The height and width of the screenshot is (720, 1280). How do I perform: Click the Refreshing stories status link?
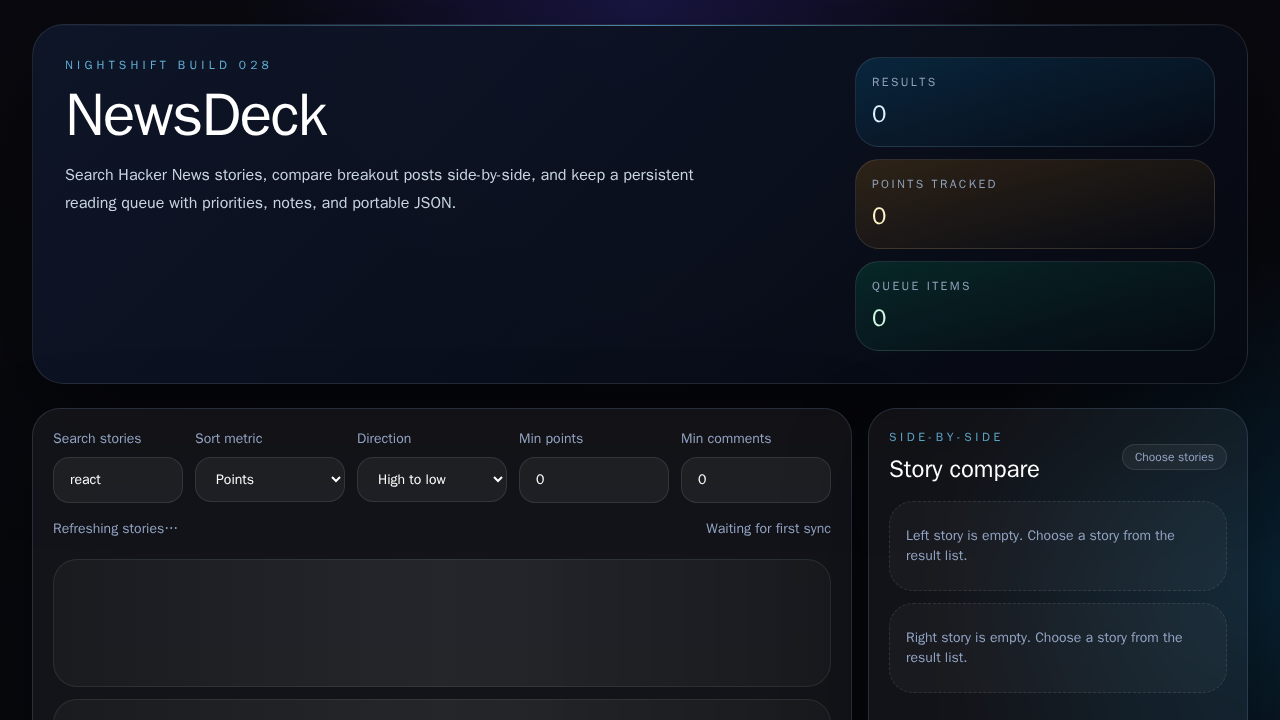click(x=115, y=528)
